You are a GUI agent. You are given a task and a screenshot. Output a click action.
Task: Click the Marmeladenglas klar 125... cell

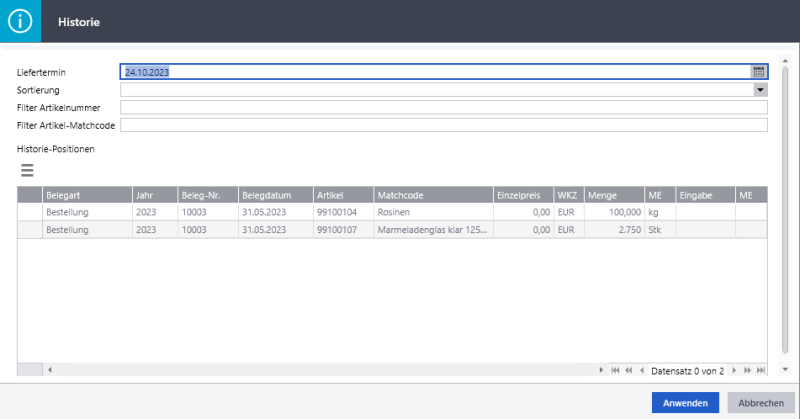tap(434, 230)
